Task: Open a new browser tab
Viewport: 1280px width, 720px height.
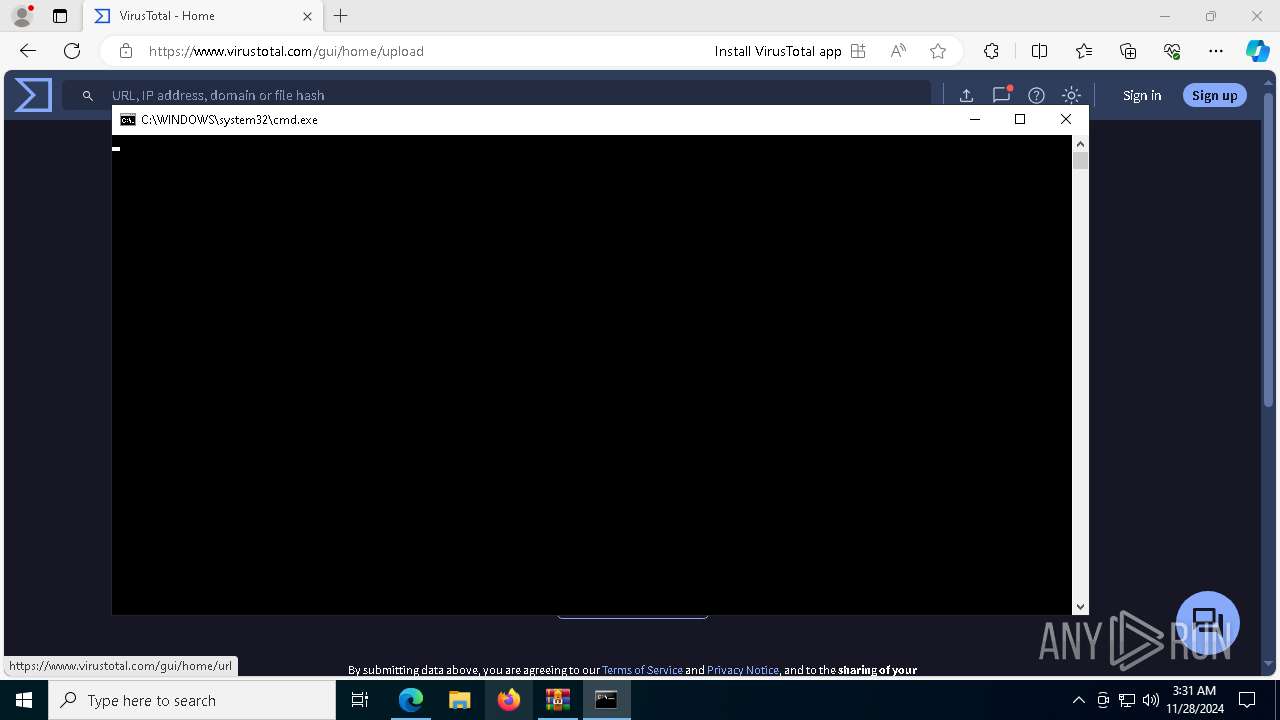Action: [x=340, y=16]
